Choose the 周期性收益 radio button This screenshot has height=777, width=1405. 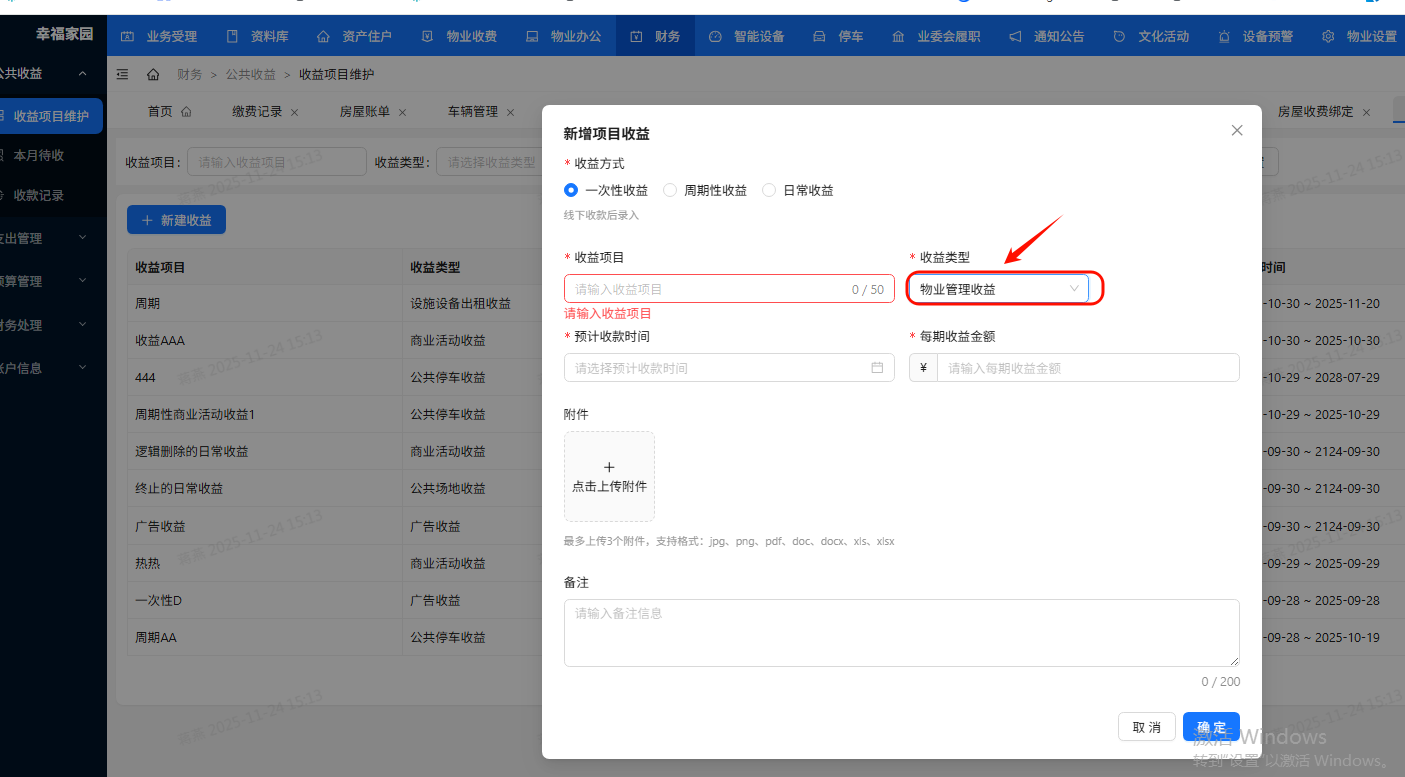point(669,190)
